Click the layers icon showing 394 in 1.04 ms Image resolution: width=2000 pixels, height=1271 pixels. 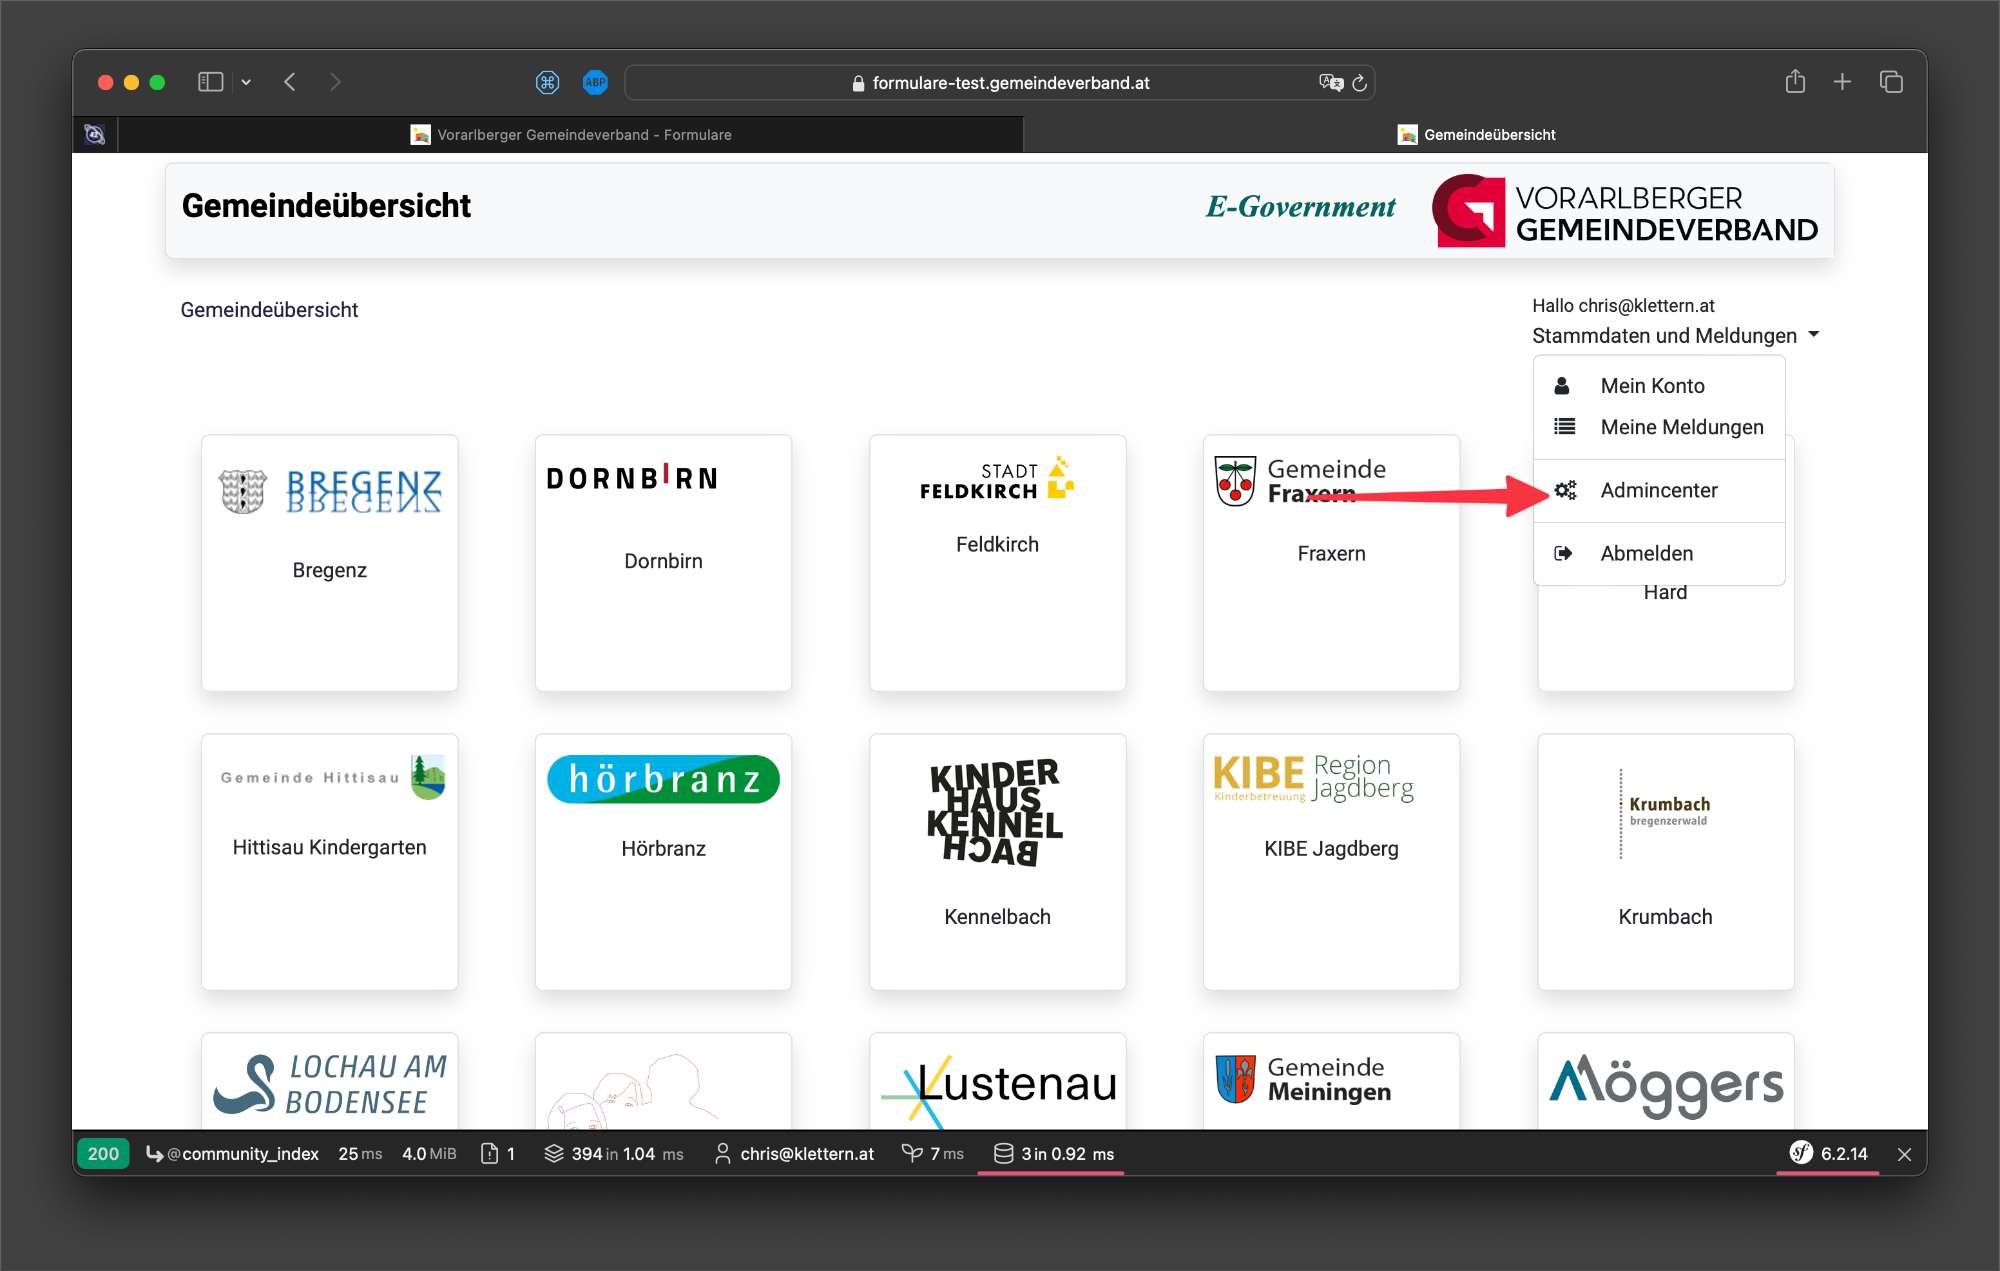point(614,1153)
